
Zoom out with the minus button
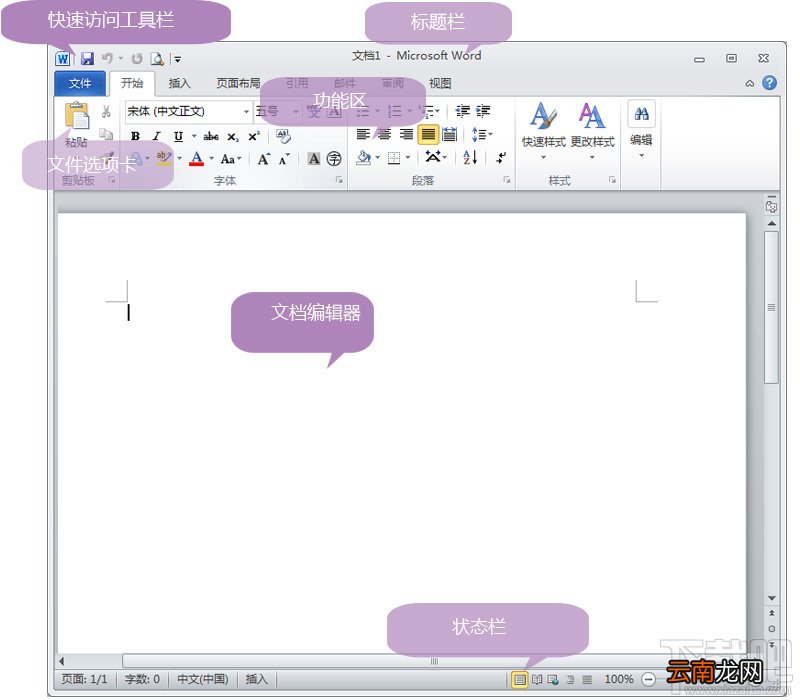[x=648, y=679]
